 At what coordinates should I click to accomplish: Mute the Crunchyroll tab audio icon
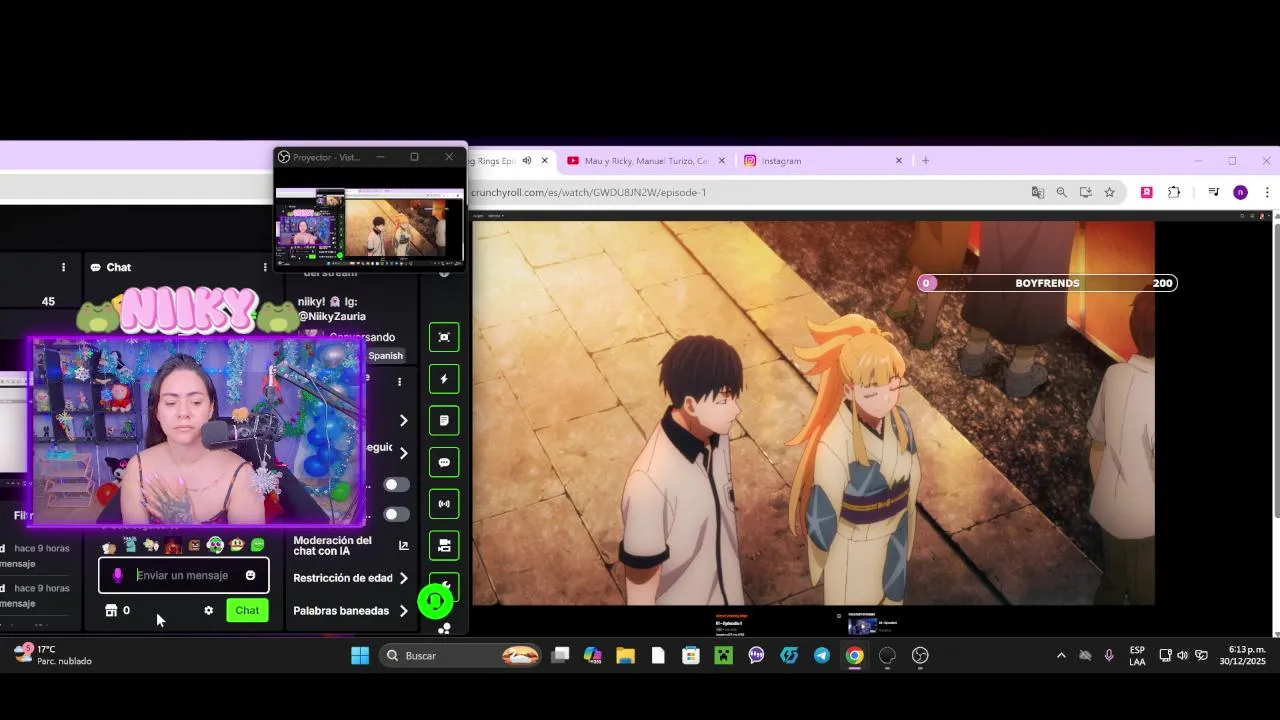526,160
